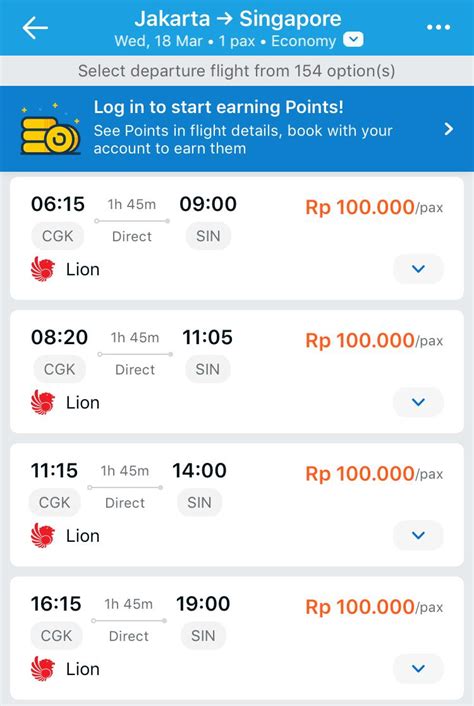Image resolution: width=474 pixels, height=706 pixels.
Task: Tap the back arrow icon
Action: pos(35,27)
